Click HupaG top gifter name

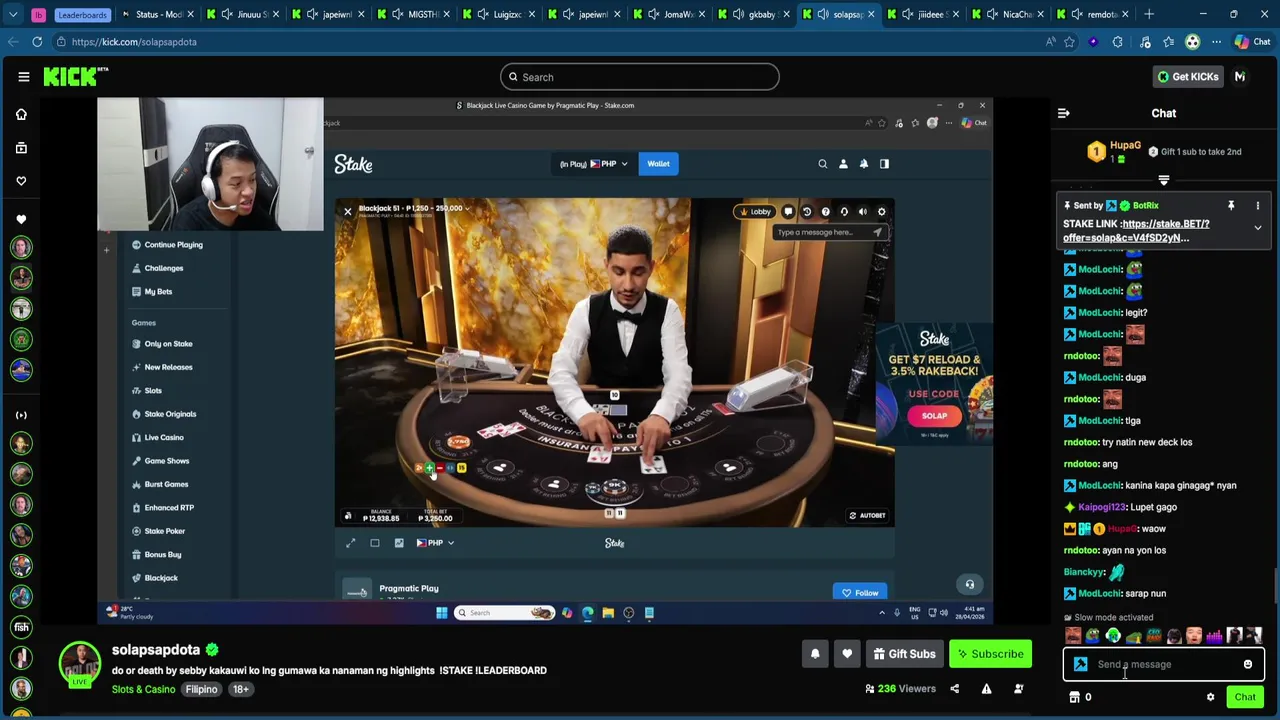tap(1125, 145)
